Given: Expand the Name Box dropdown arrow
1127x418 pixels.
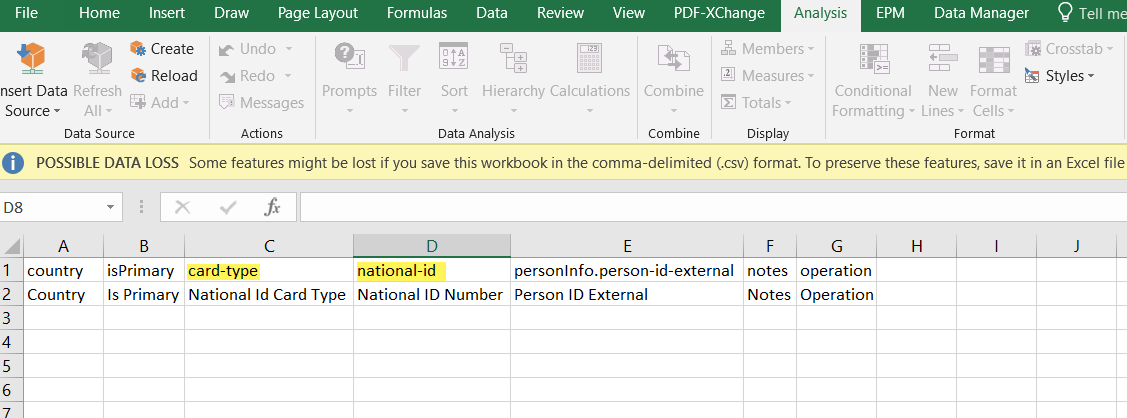Looking at the screenshot, I should pyautogui.click(x=110, y=208).
